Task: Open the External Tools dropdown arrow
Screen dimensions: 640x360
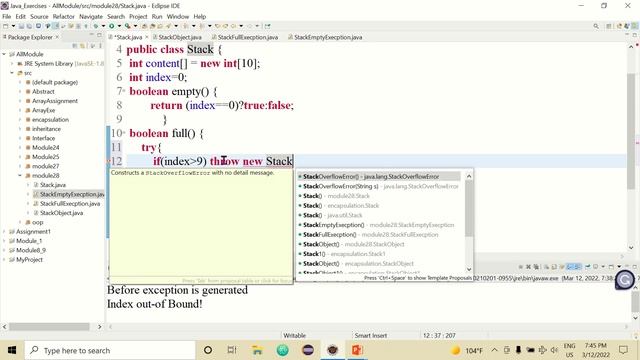Action: pyautogui.click(x=136, y=26)
